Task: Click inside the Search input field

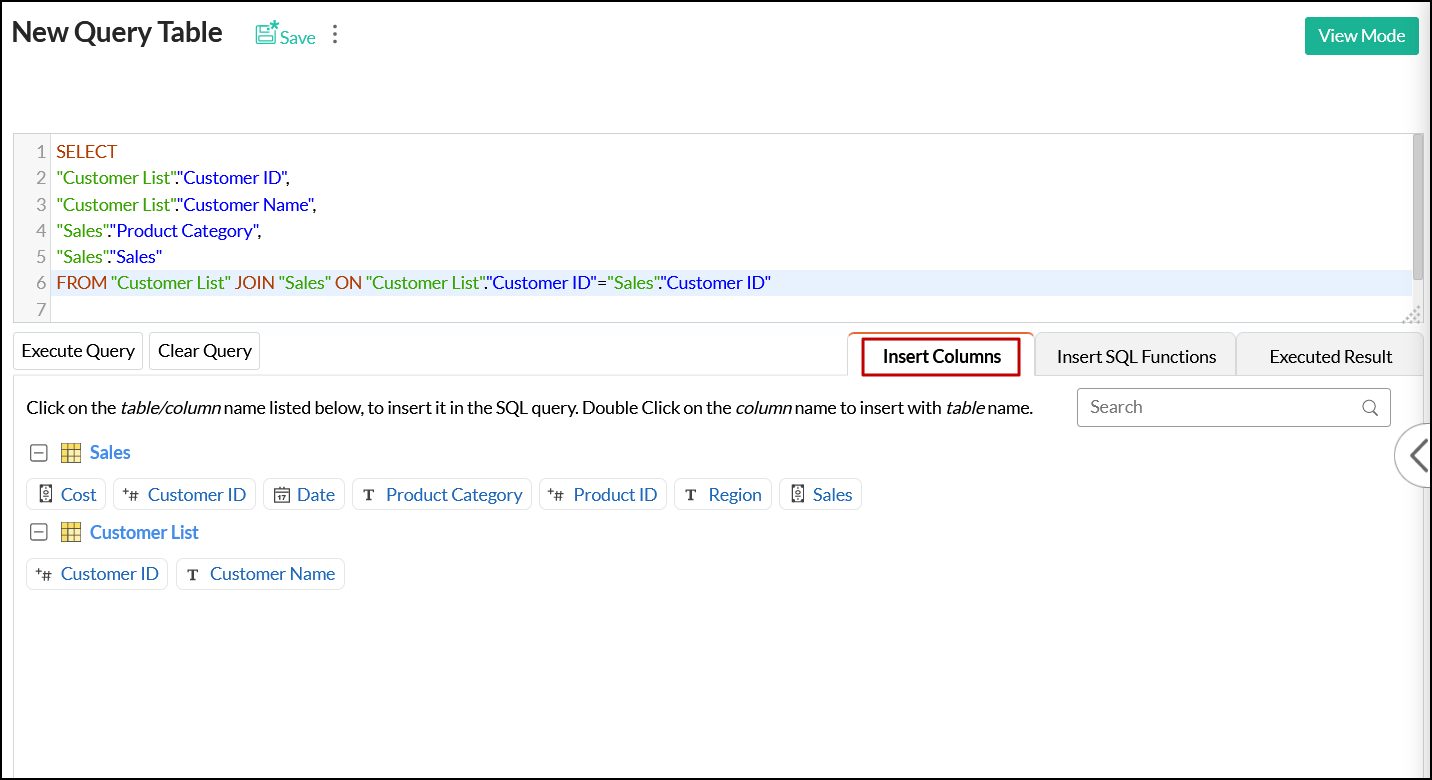Action: click(x=1200, y=407)
